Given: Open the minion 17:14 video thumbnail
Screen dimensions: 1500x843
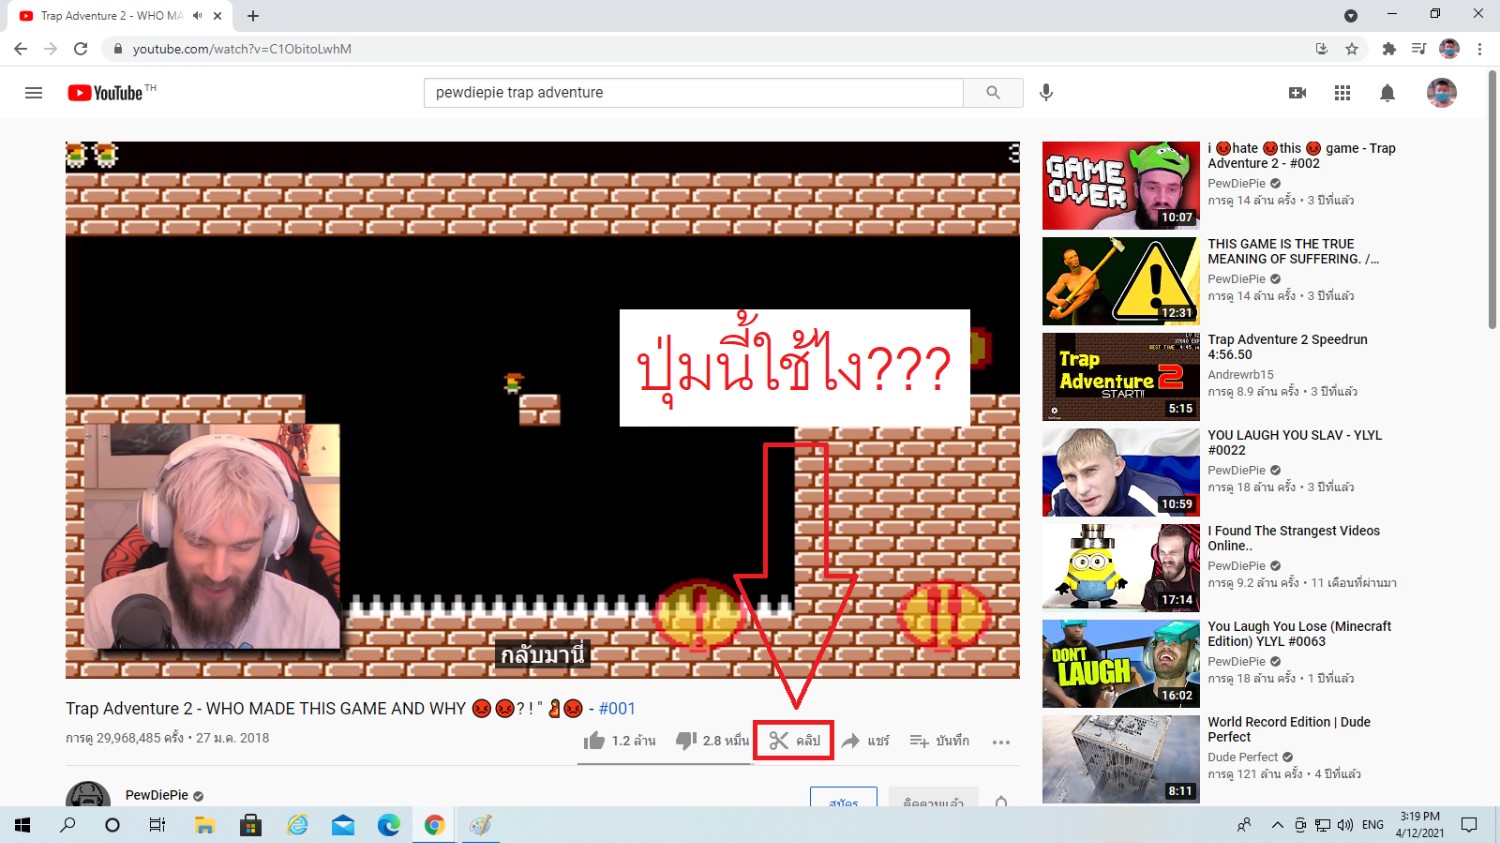Looking at the screenshot, I should tap(1121, 568).
